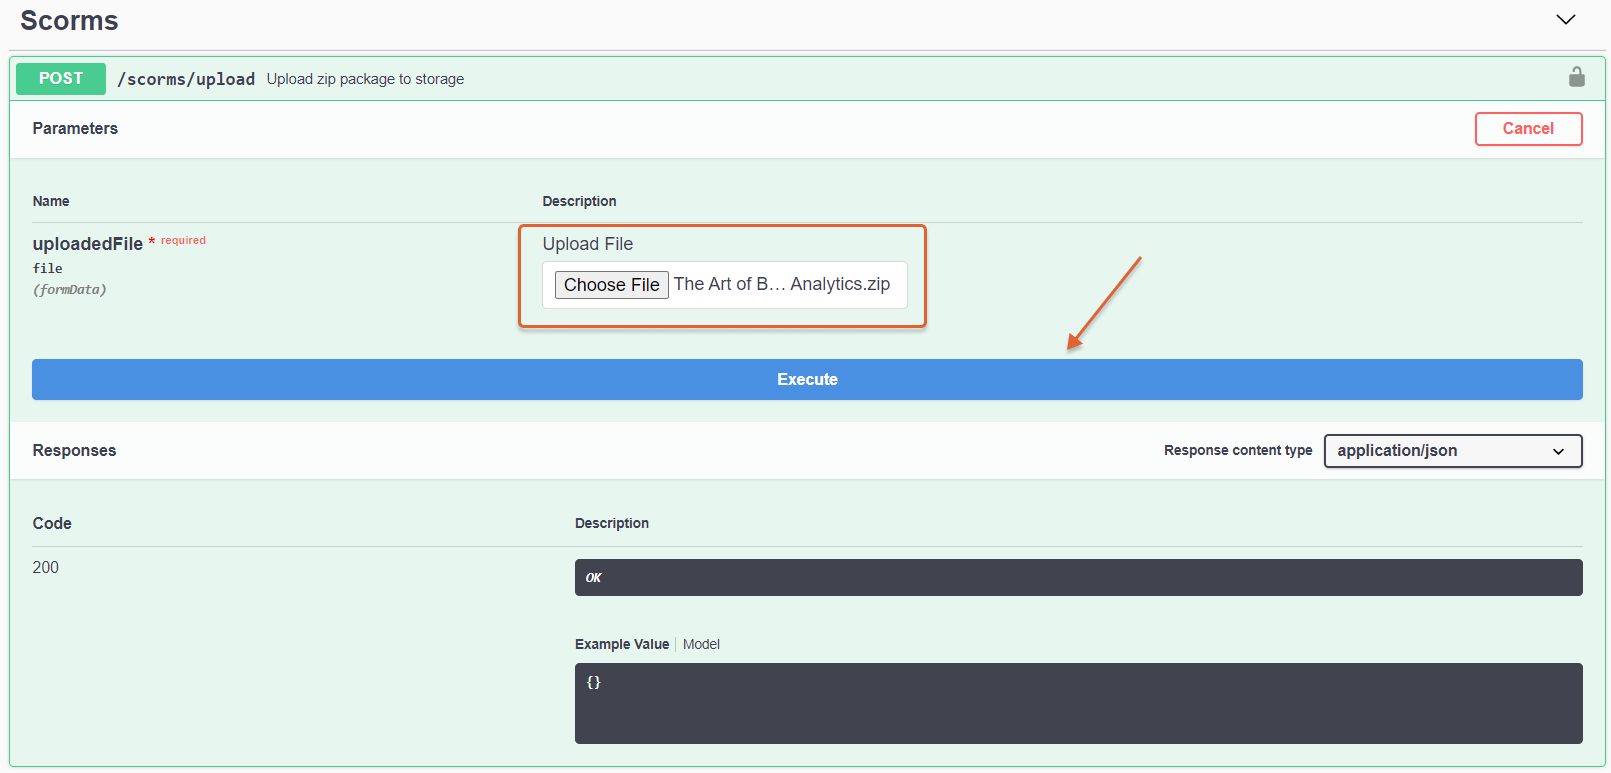Click the Upload File label

(587, 244)
